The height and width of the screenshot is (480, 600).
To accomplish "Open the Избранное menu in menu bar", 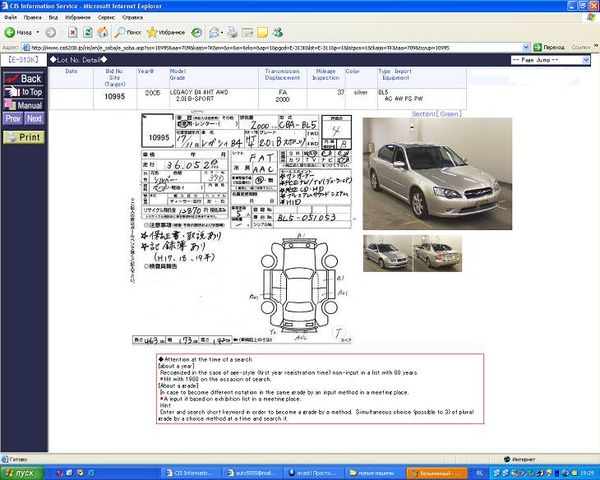I will pos(78,18).
